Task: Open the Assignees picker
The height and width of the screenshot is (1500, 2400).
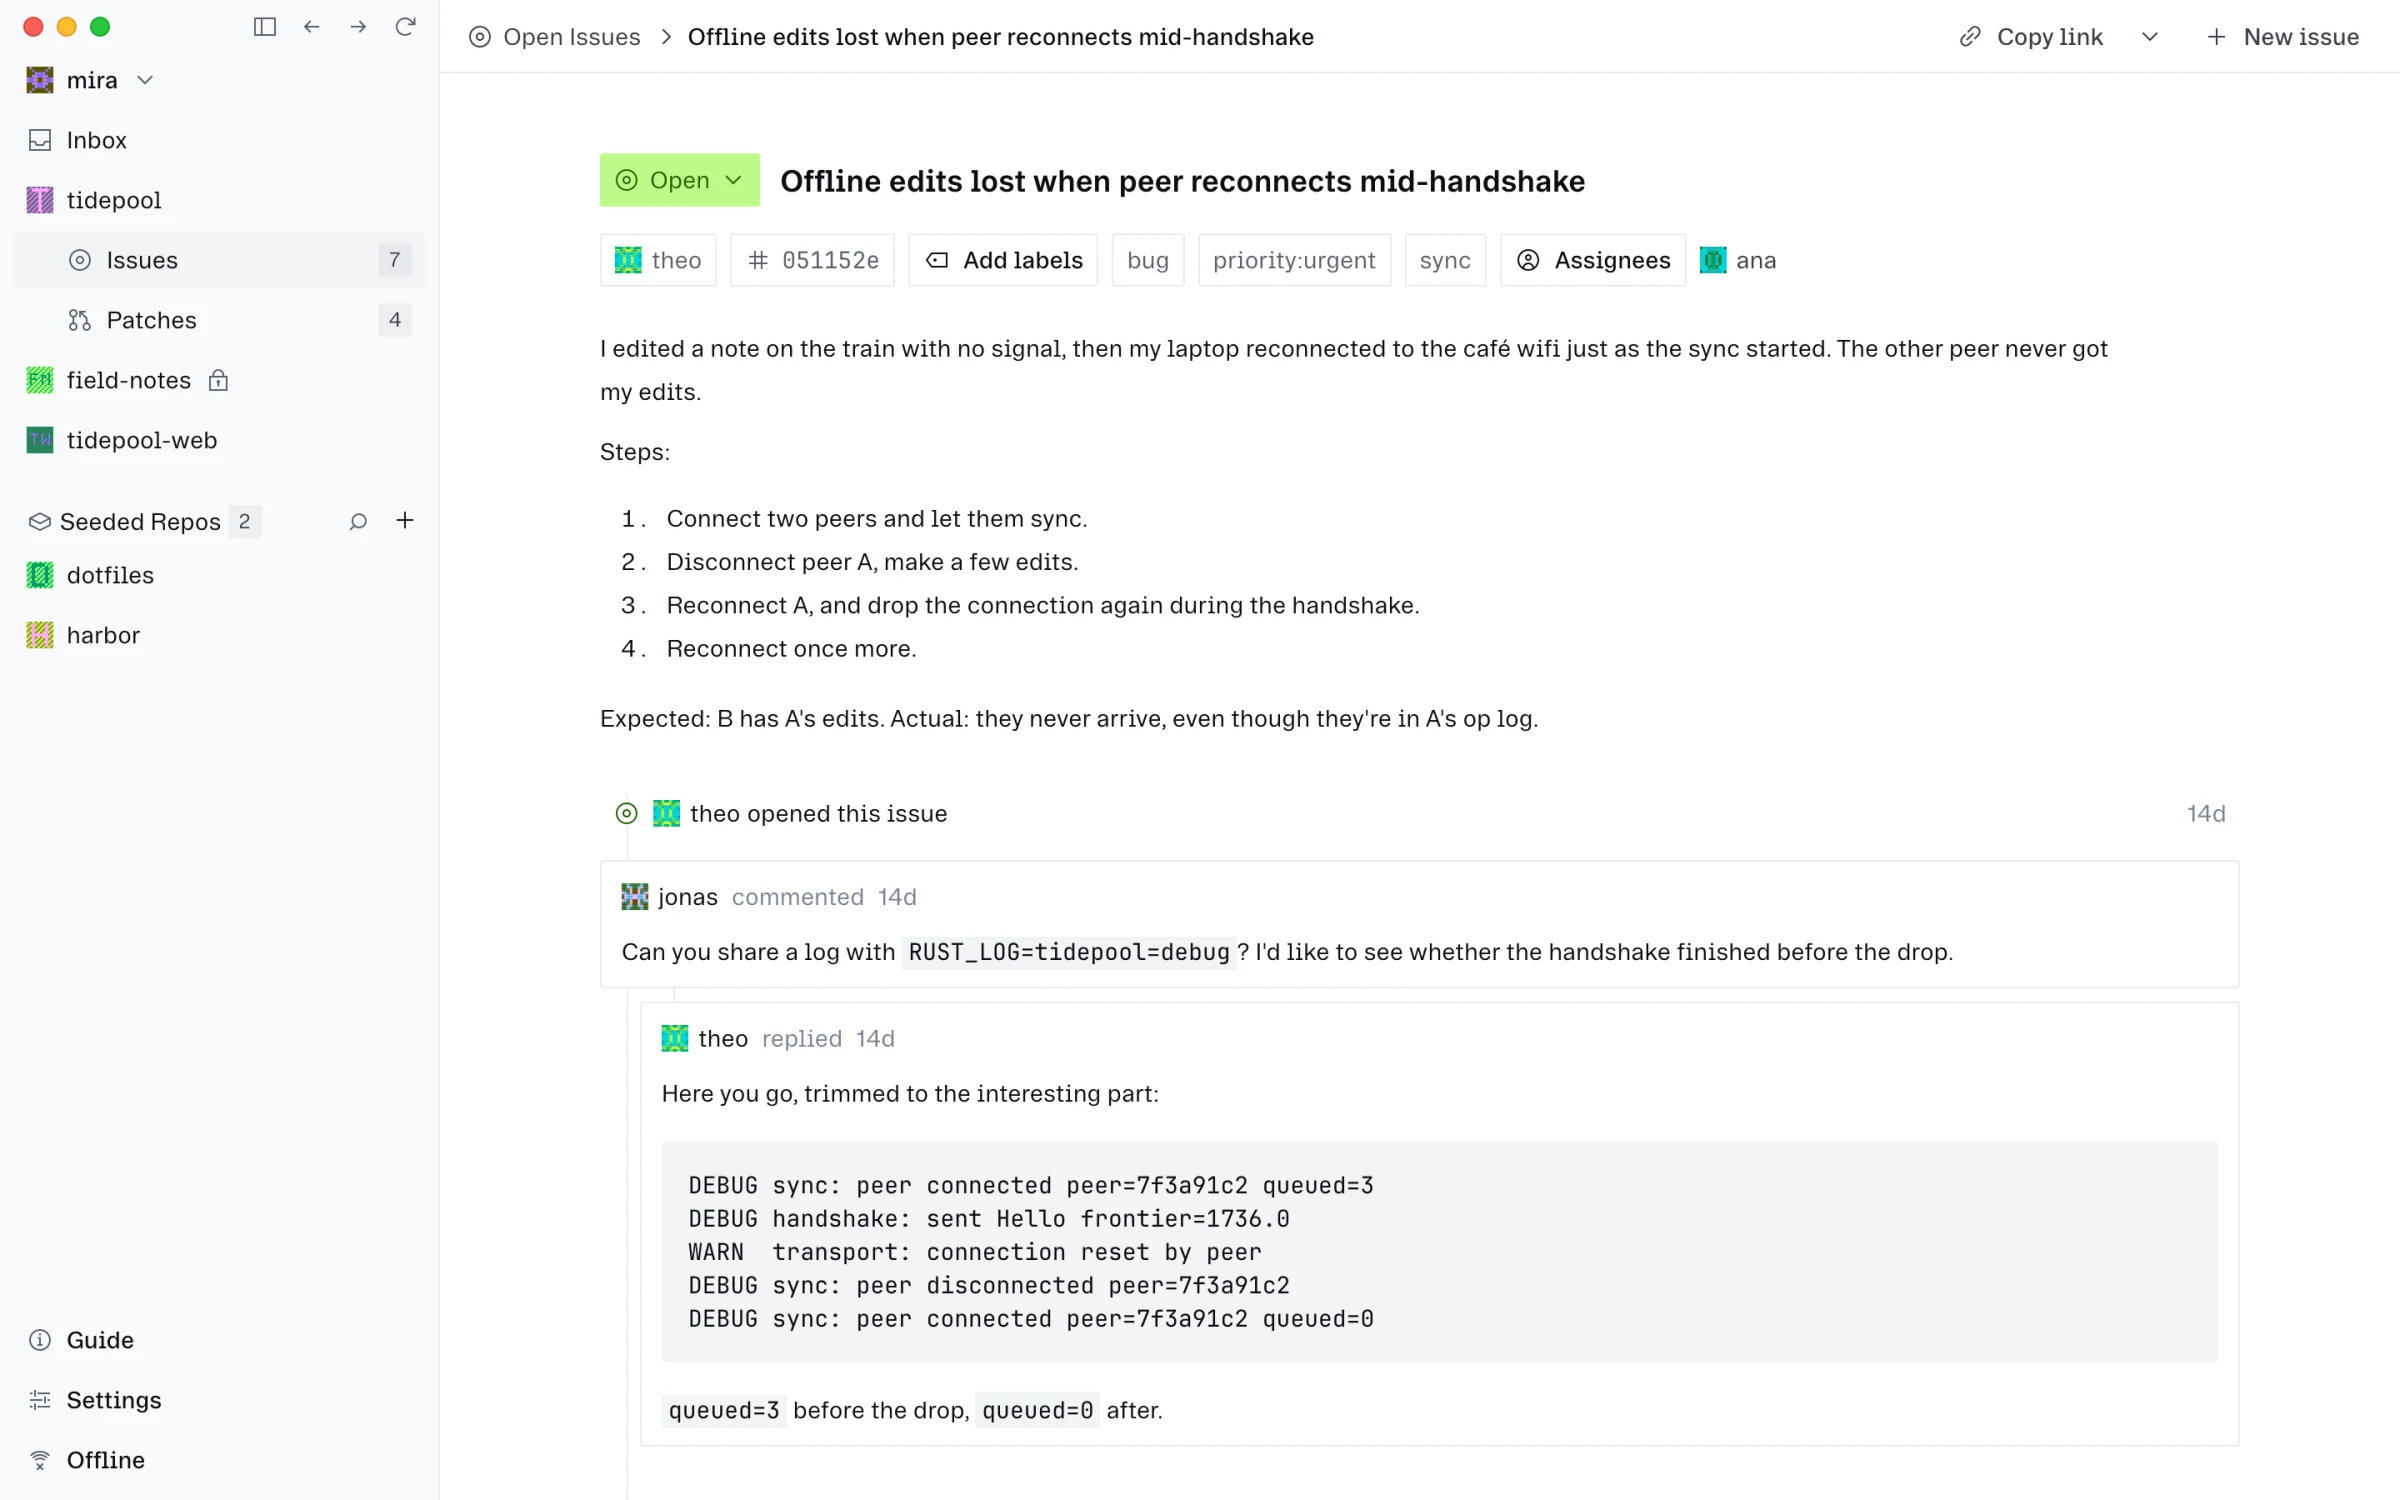Action: point(1593,260)
